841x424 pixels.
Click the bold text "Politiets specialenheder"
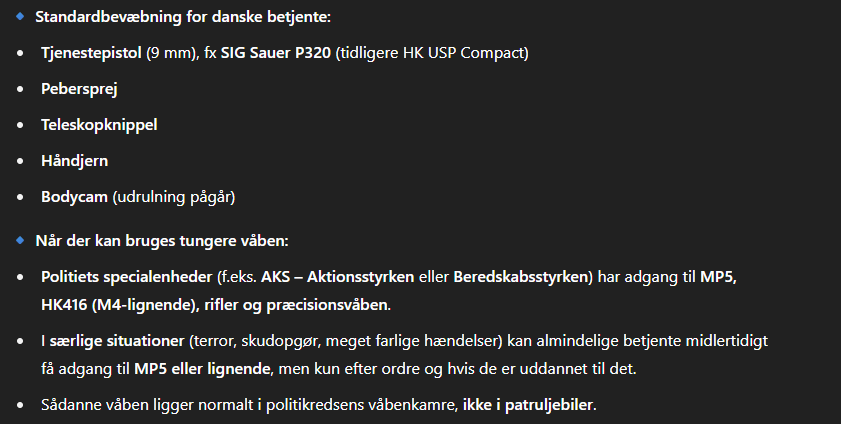click(x=126, y=276)
